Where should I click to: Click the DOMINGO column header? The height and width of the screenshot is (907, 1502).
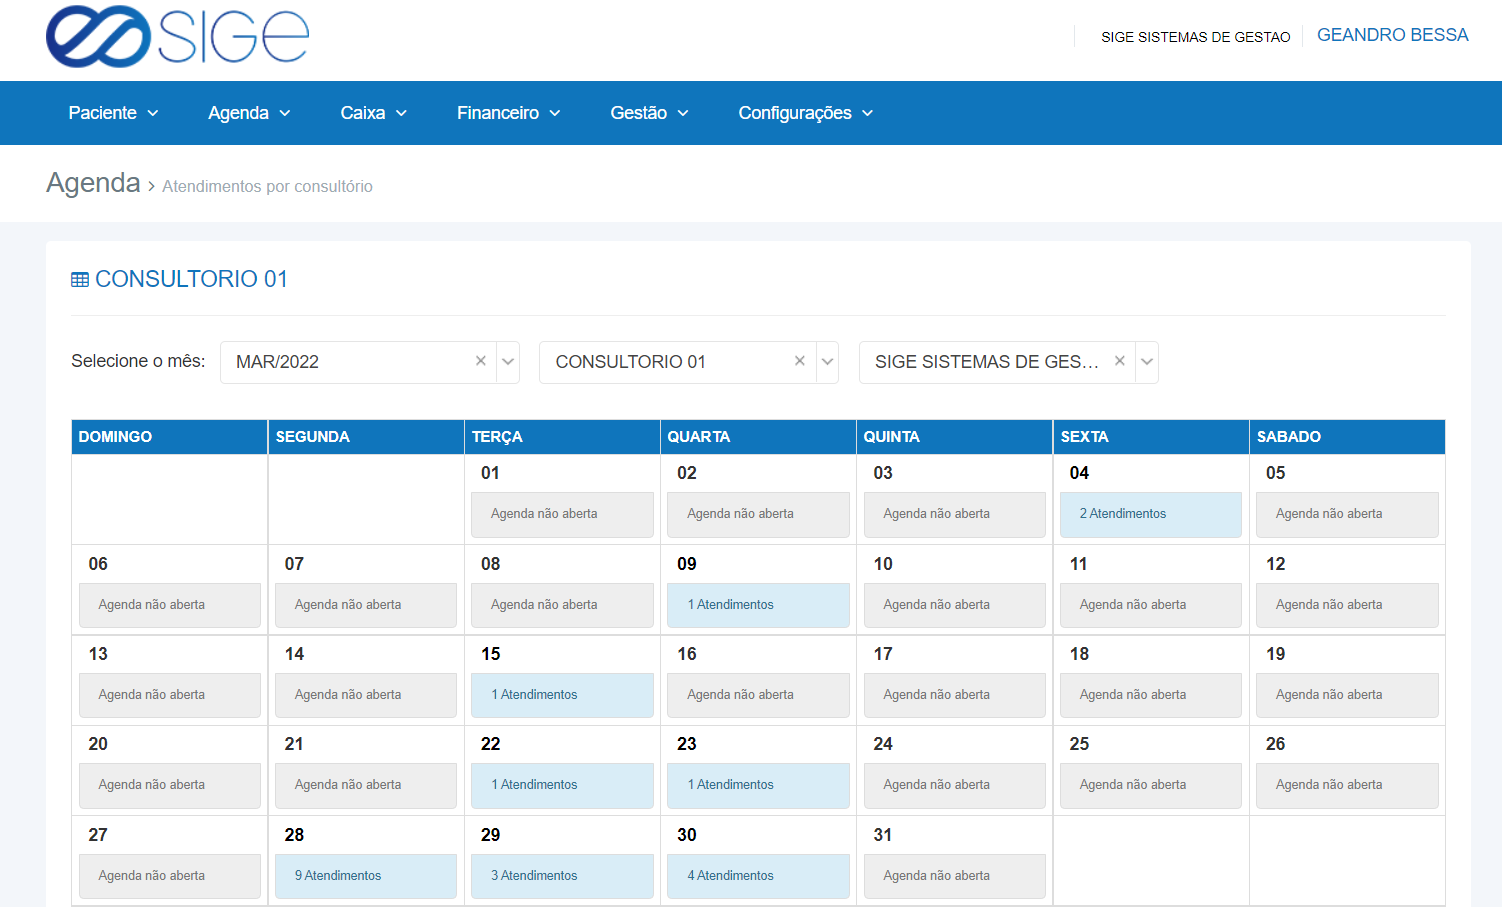(169, 437)
